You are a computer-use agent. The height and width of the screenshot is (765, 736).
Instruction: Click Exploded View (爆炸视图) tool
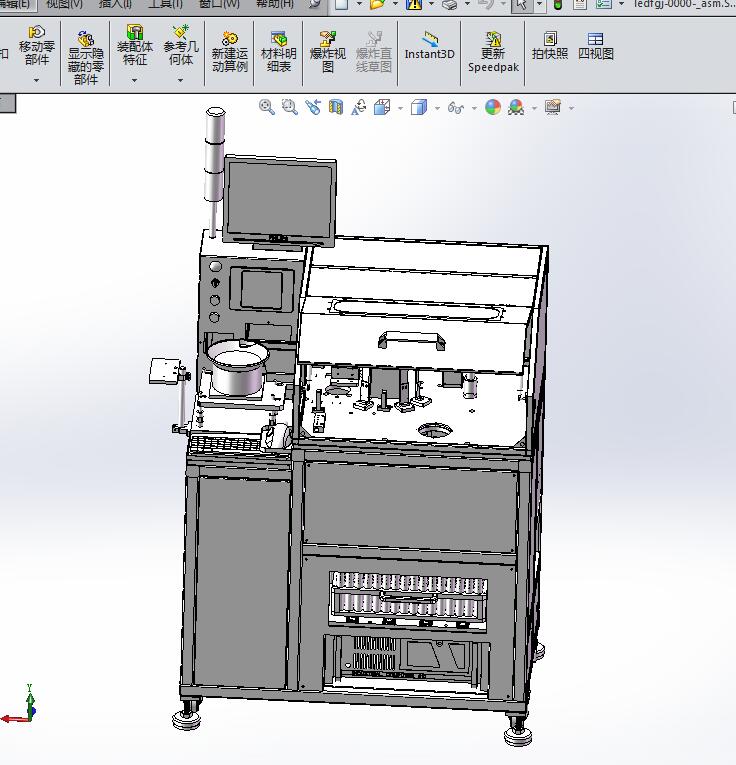click(328, 52)
